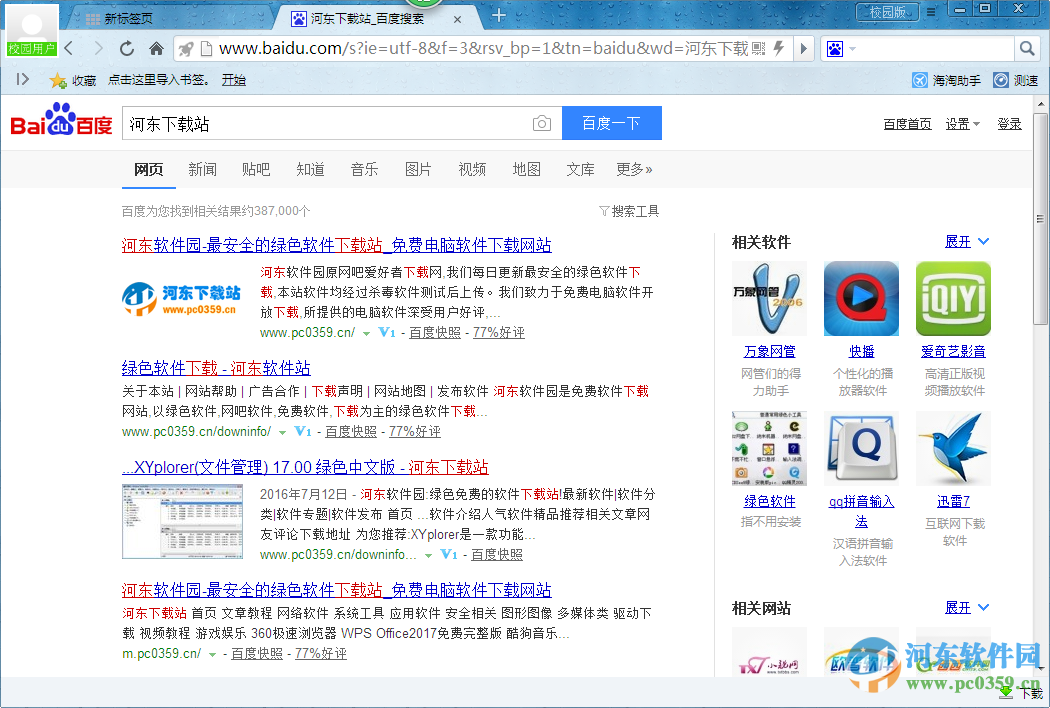Click 百度一下 search button
1050x708 pixels.
click(x=611, y=123)
